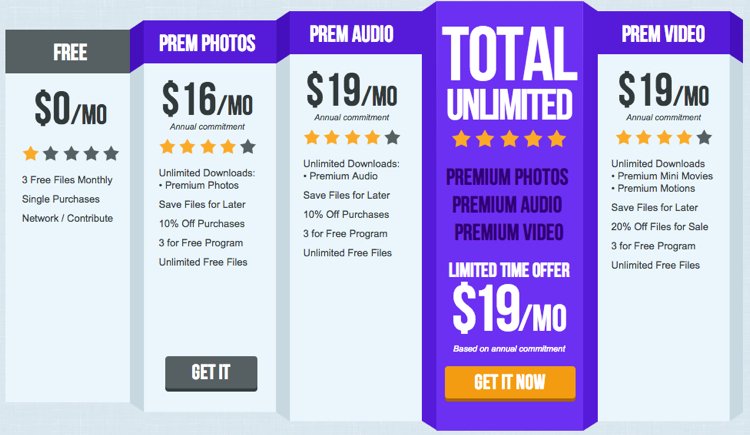Screen dimensions: 750x435
Task: Click the PREMIUM VIDEO text in purple column
Action: click(x=509, y=233)
